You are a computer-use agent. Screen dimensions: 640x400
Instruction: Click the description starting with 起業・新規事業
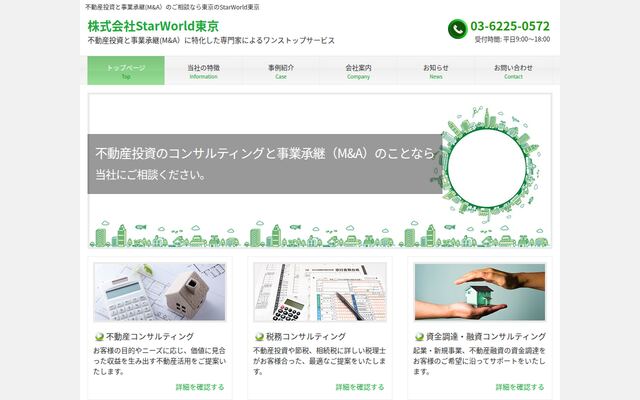(x=480, y=361)
